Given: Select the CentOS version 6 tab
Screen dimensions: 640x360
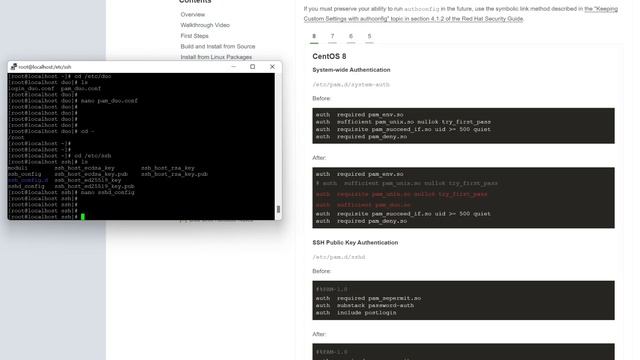Looking at the screenshot, I should click(x=351, y=37).
